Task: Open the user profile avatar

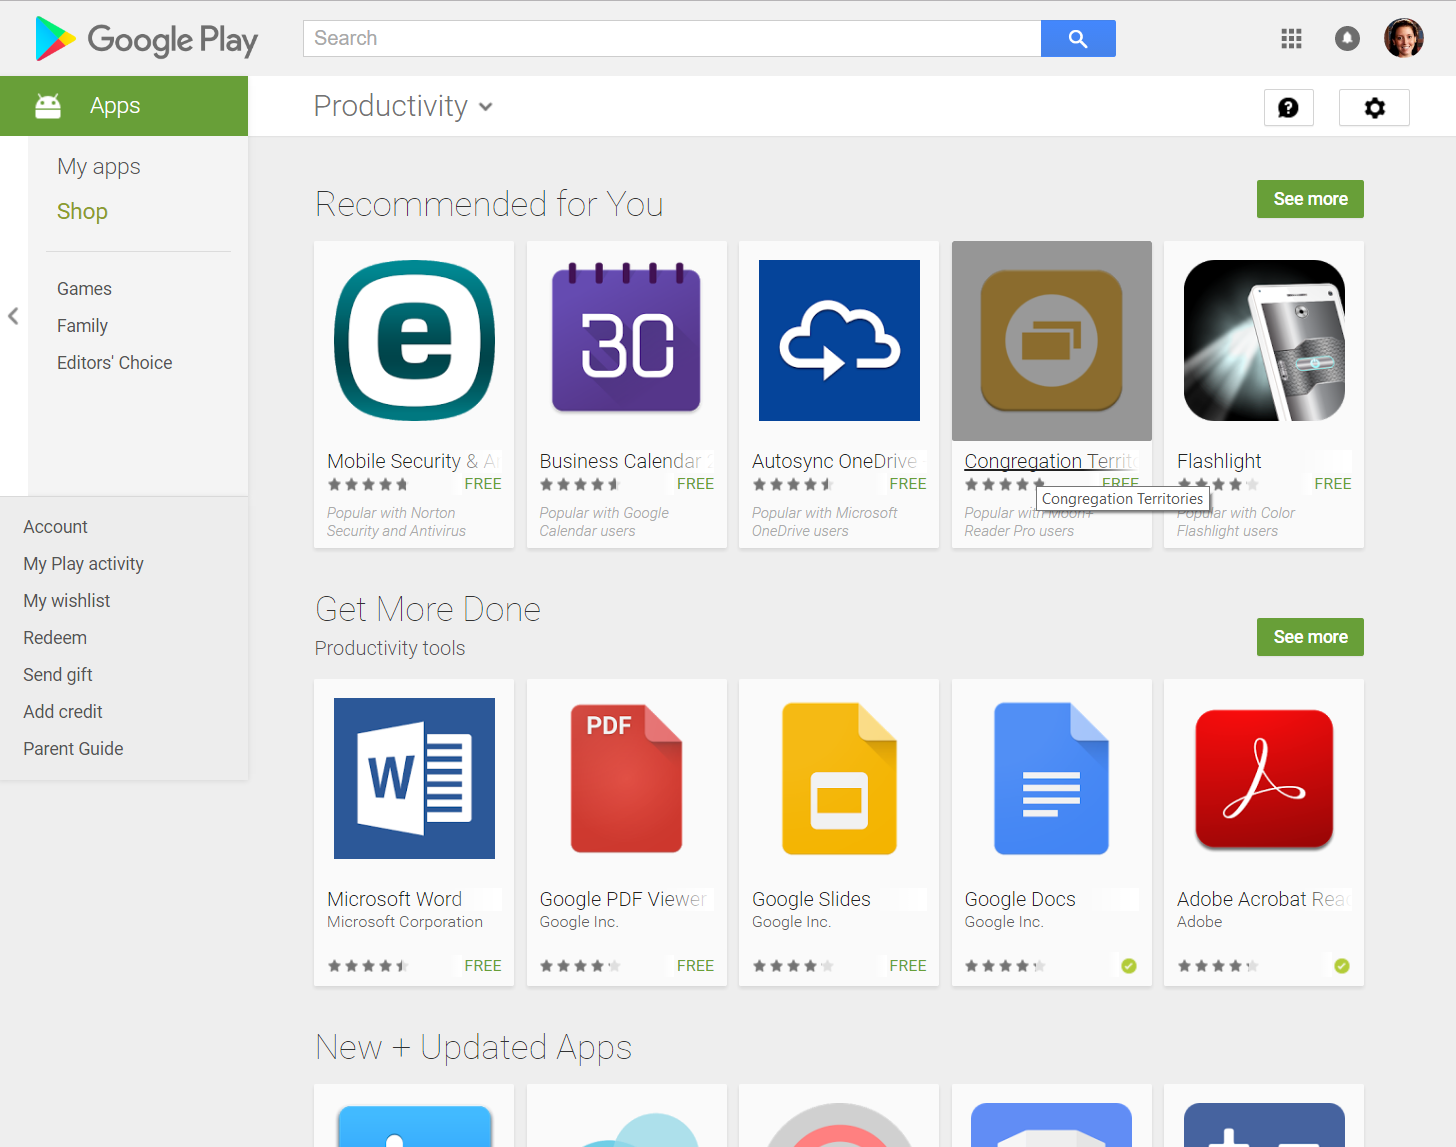Action: coord(1403,38)
